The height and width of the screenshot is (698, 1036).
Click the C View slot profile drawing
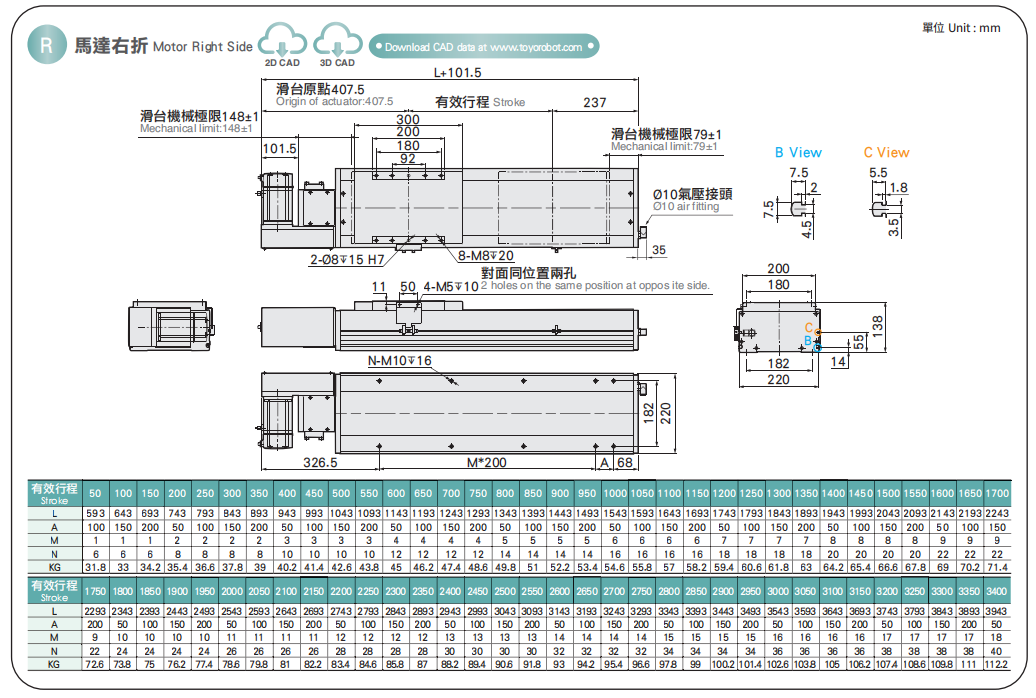coord(880,205)
